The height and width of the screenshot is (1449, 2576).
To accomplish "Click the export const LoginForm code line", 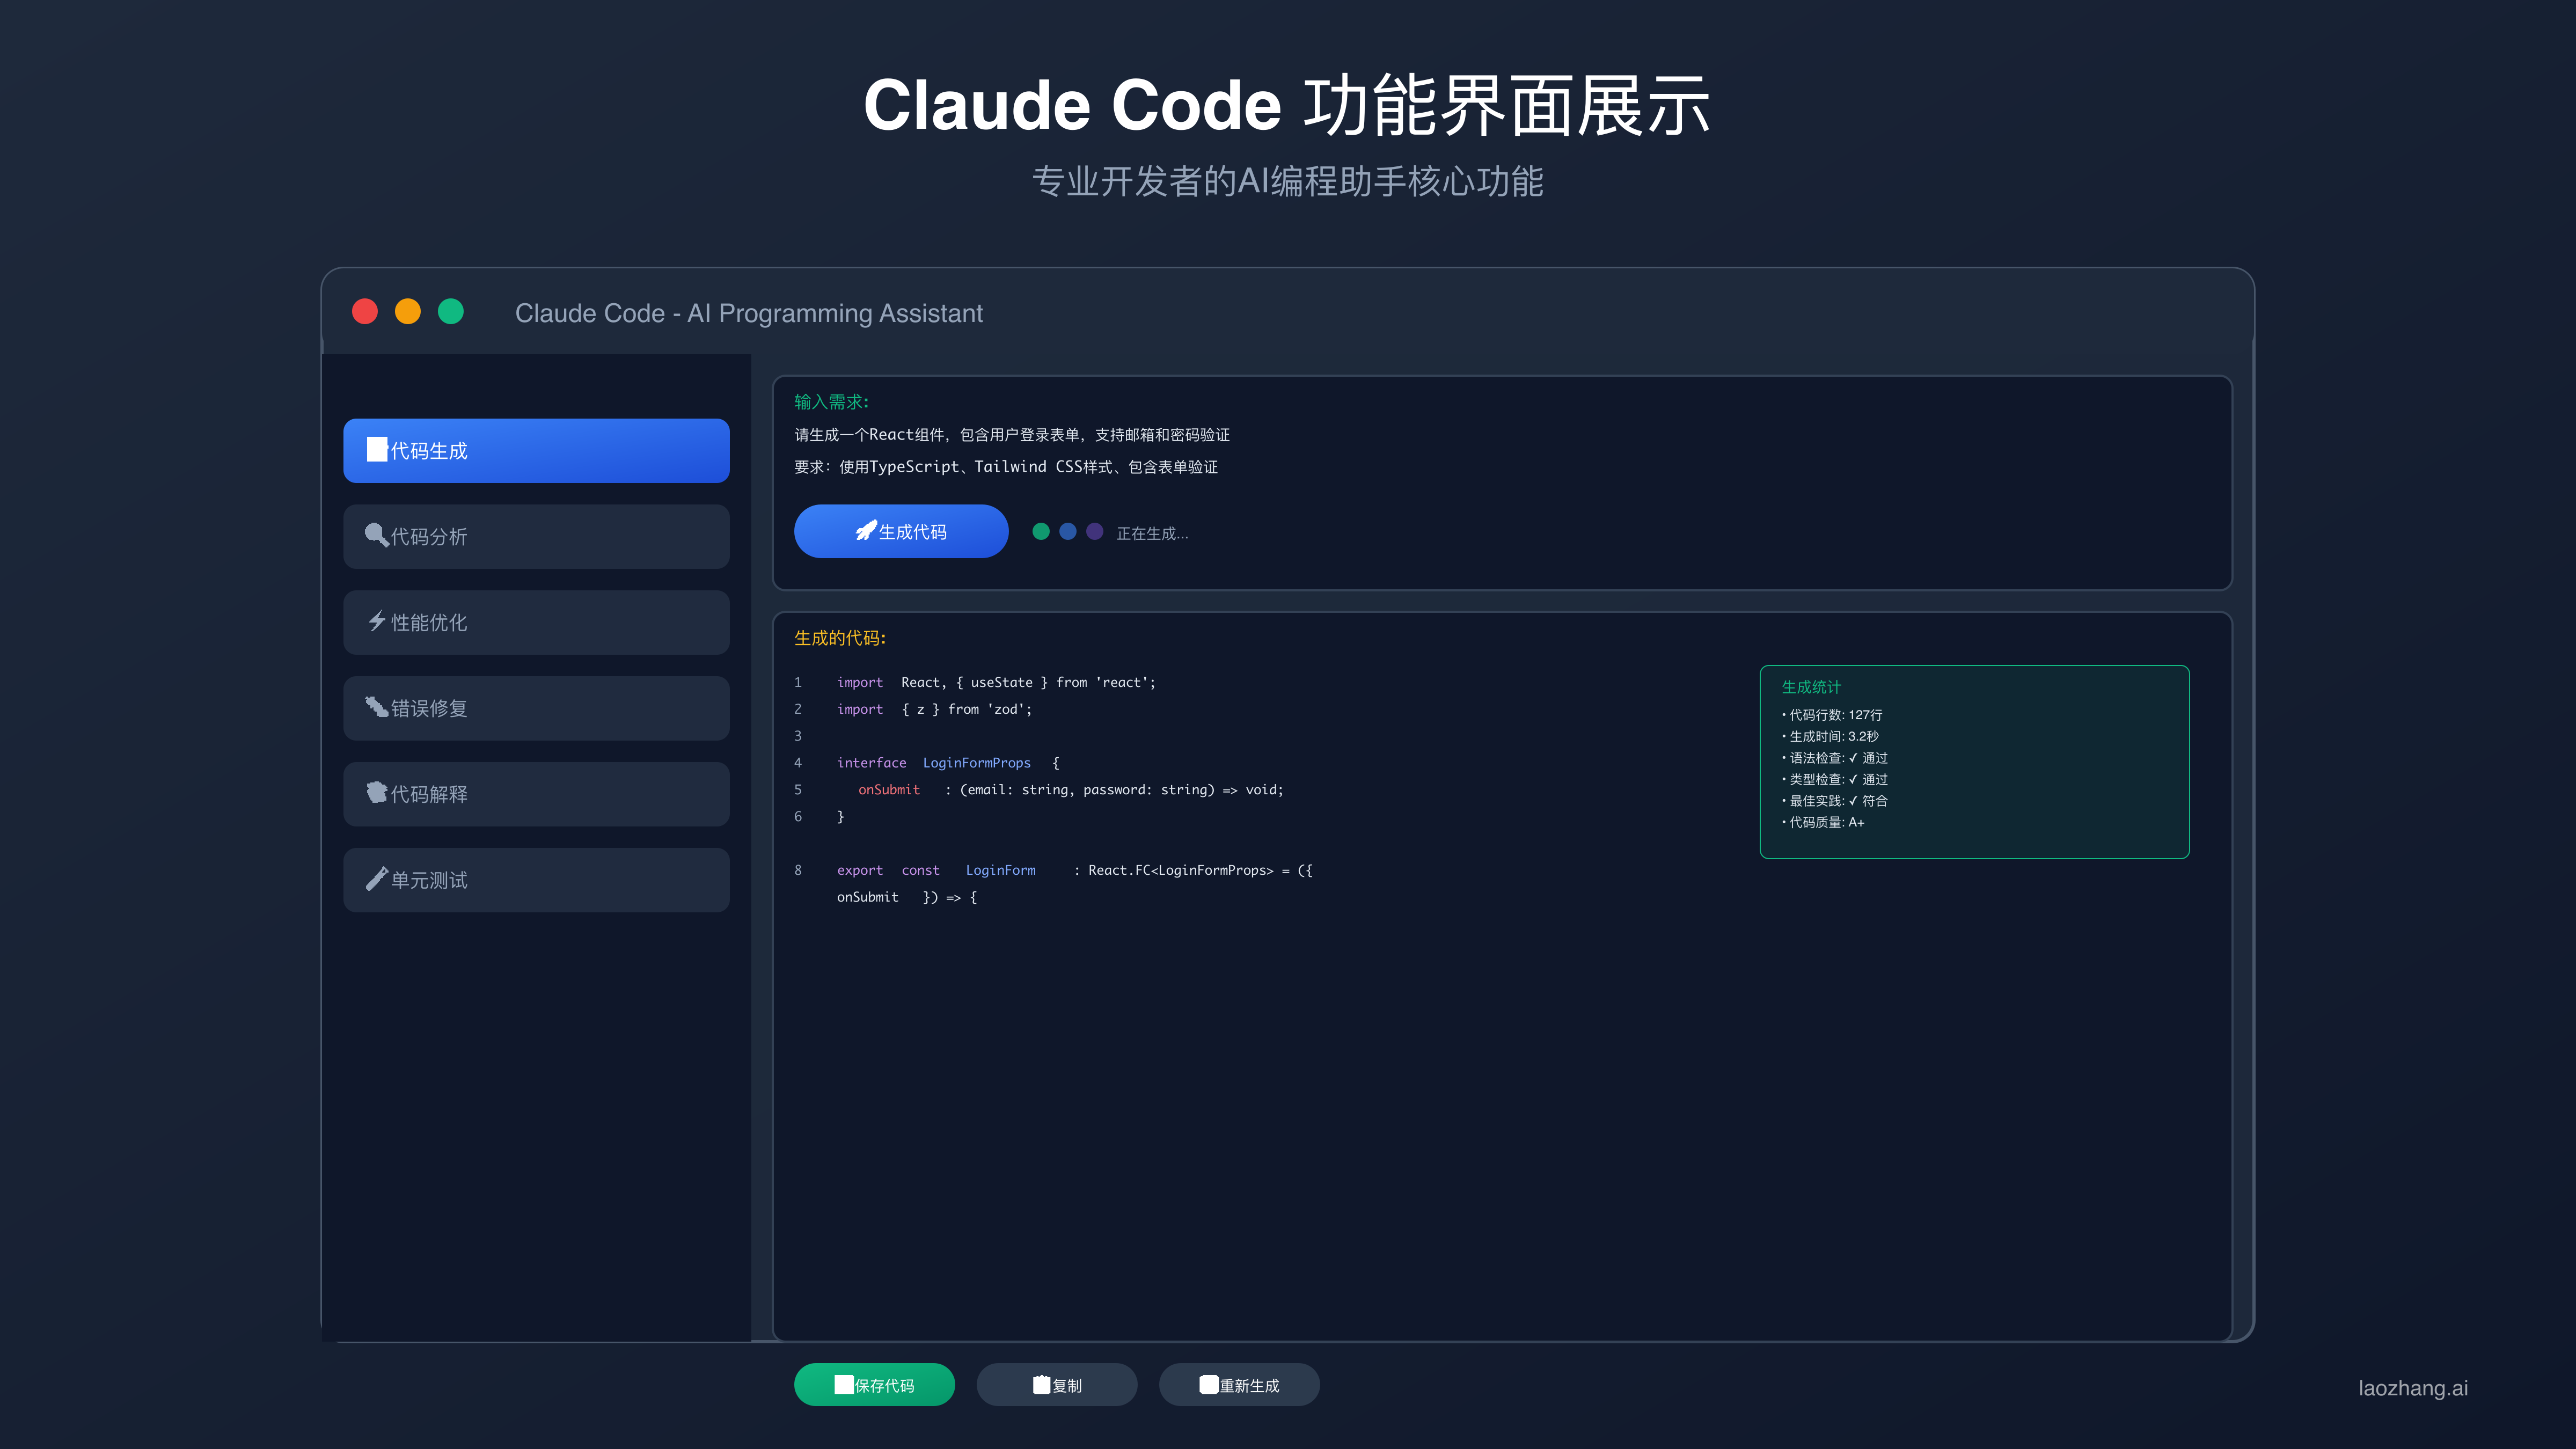I will (1075, 870).
